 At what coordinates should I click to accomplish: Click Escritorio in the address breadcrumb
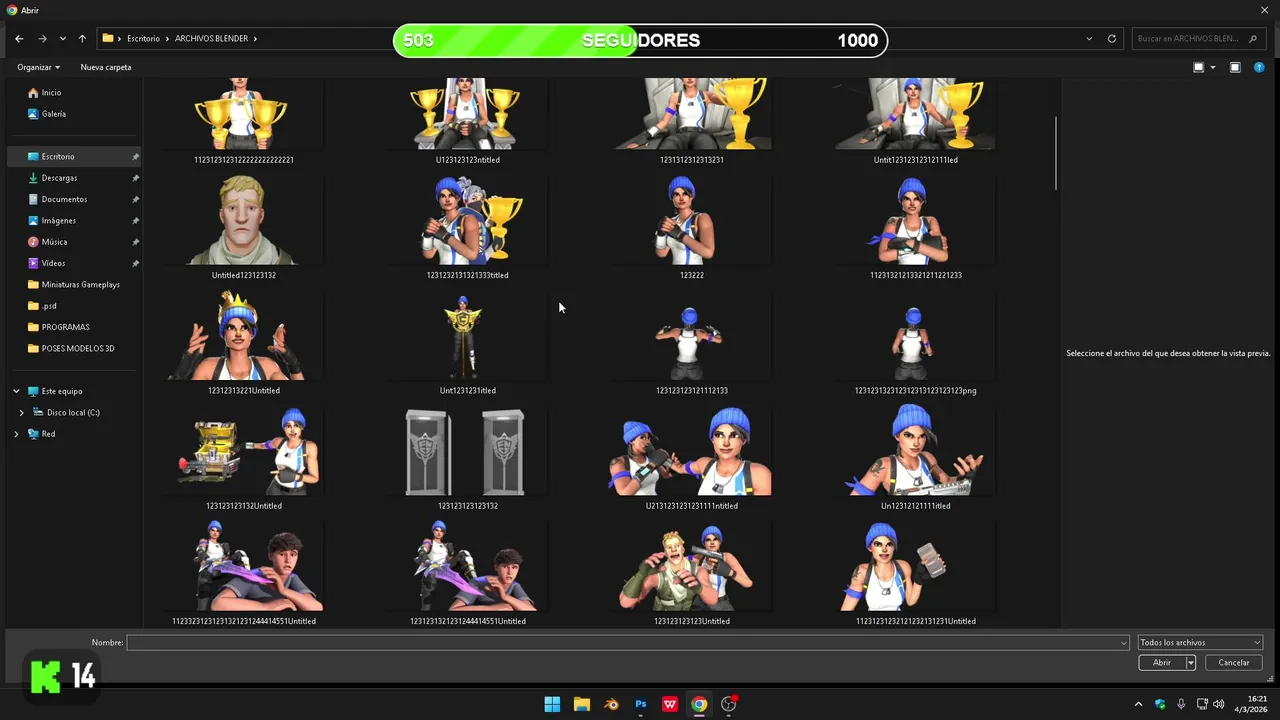(143, 38)
